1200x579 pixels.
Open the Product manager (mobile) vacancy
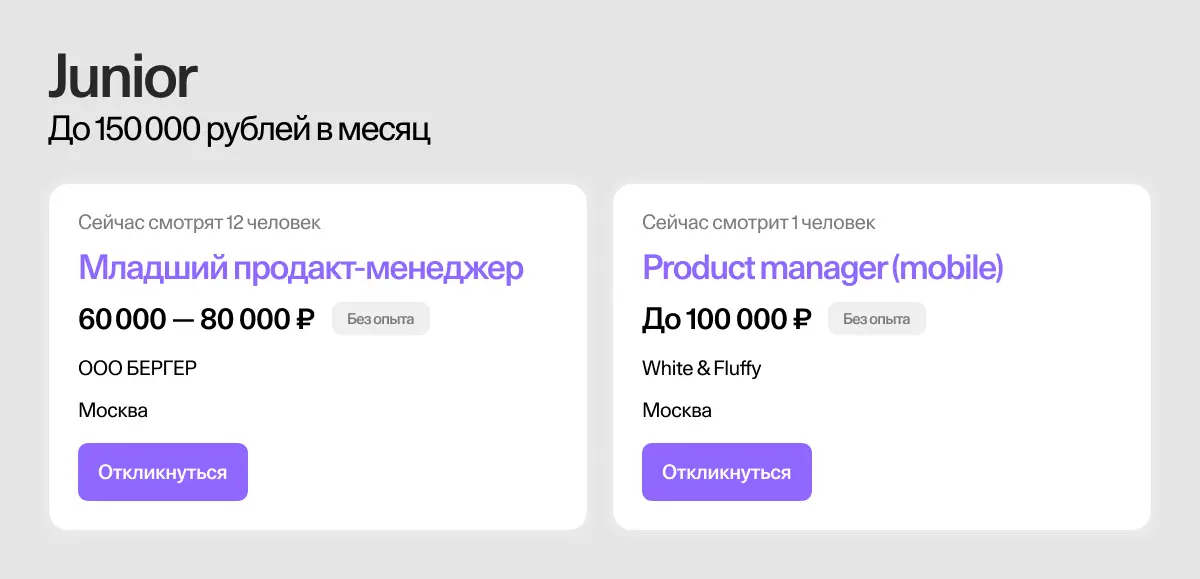822,267
